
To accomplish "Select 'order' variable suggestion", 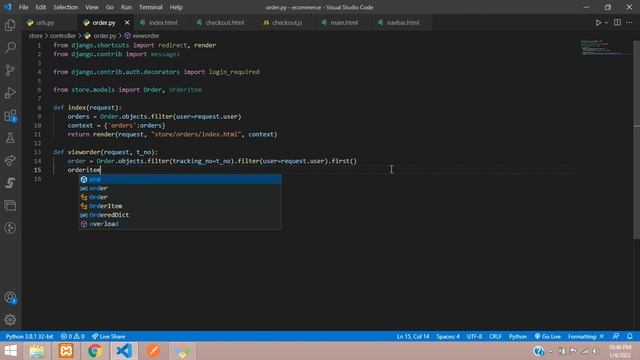I will click(x=180, y=188).
